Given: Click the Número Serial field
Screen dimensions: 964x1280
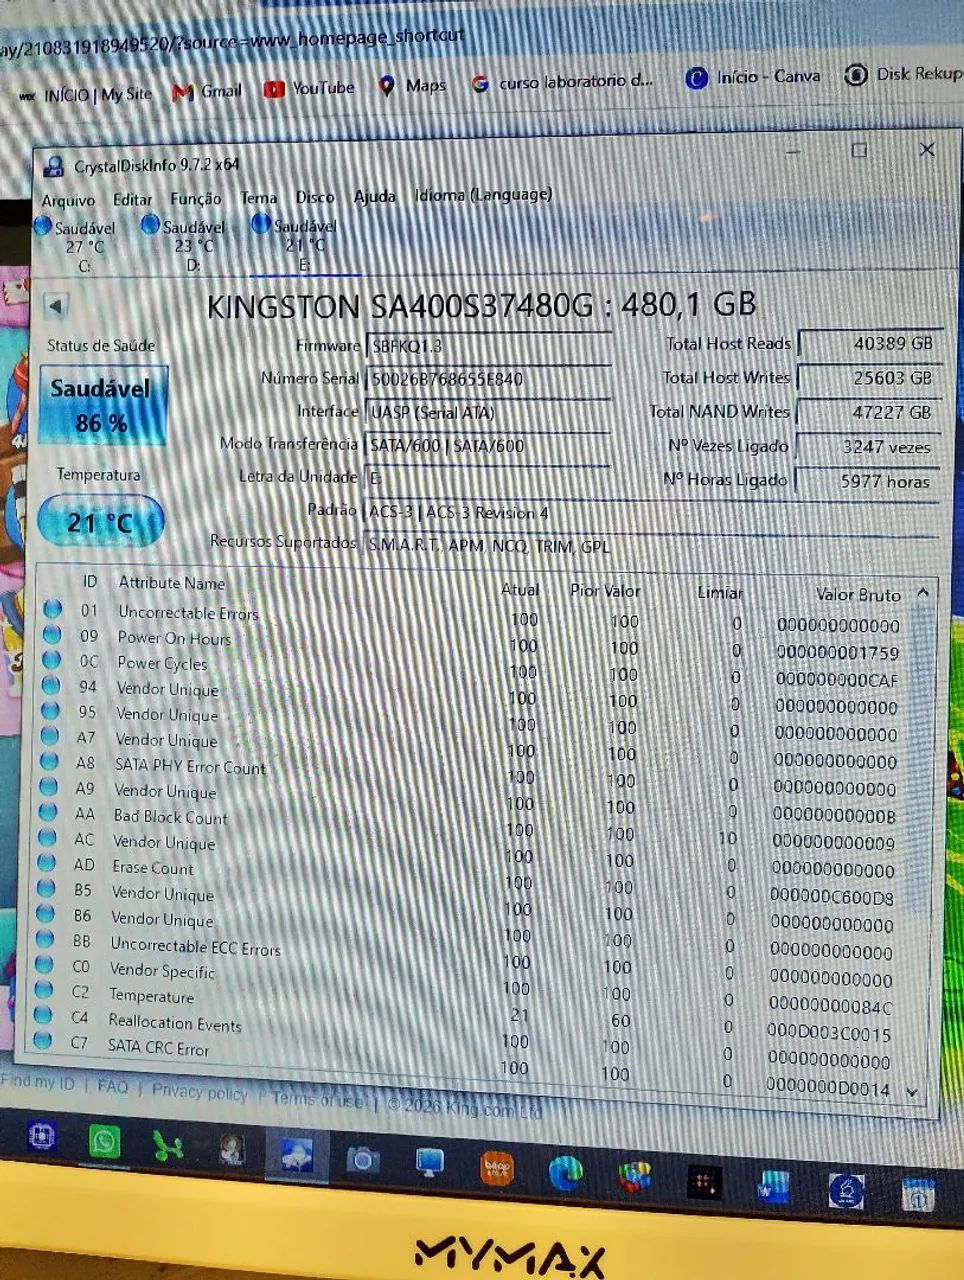Looking at the screenshot, I should pos(488,379).
